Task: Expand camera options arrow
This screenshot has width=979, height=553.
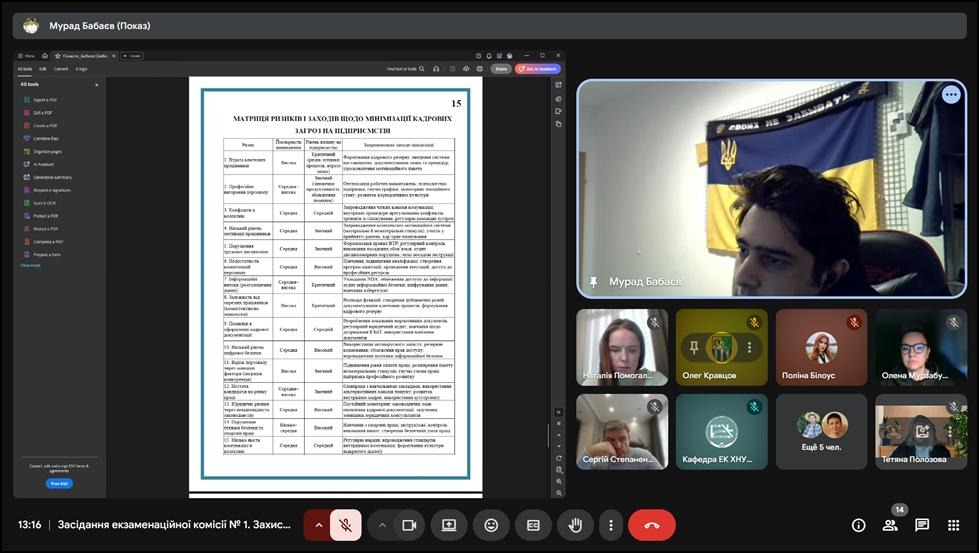Action: 382,525
